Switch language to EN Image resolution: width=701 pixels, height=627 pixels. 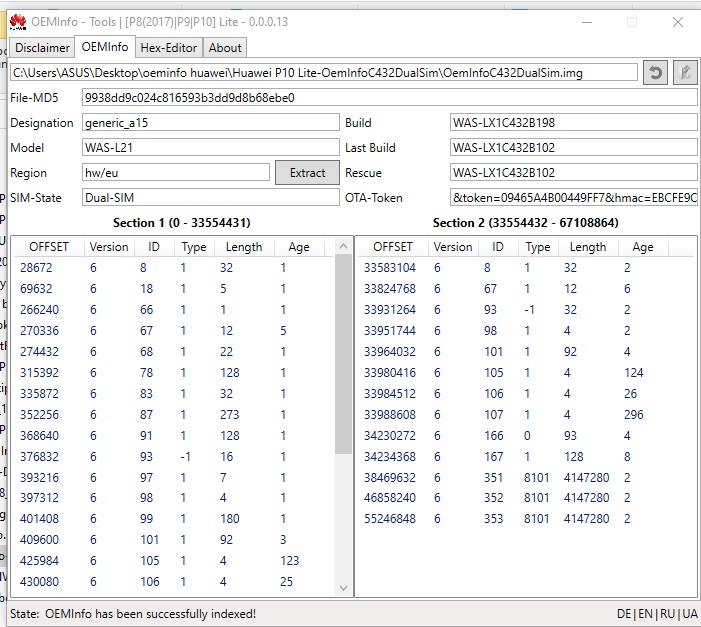[646, 614]
